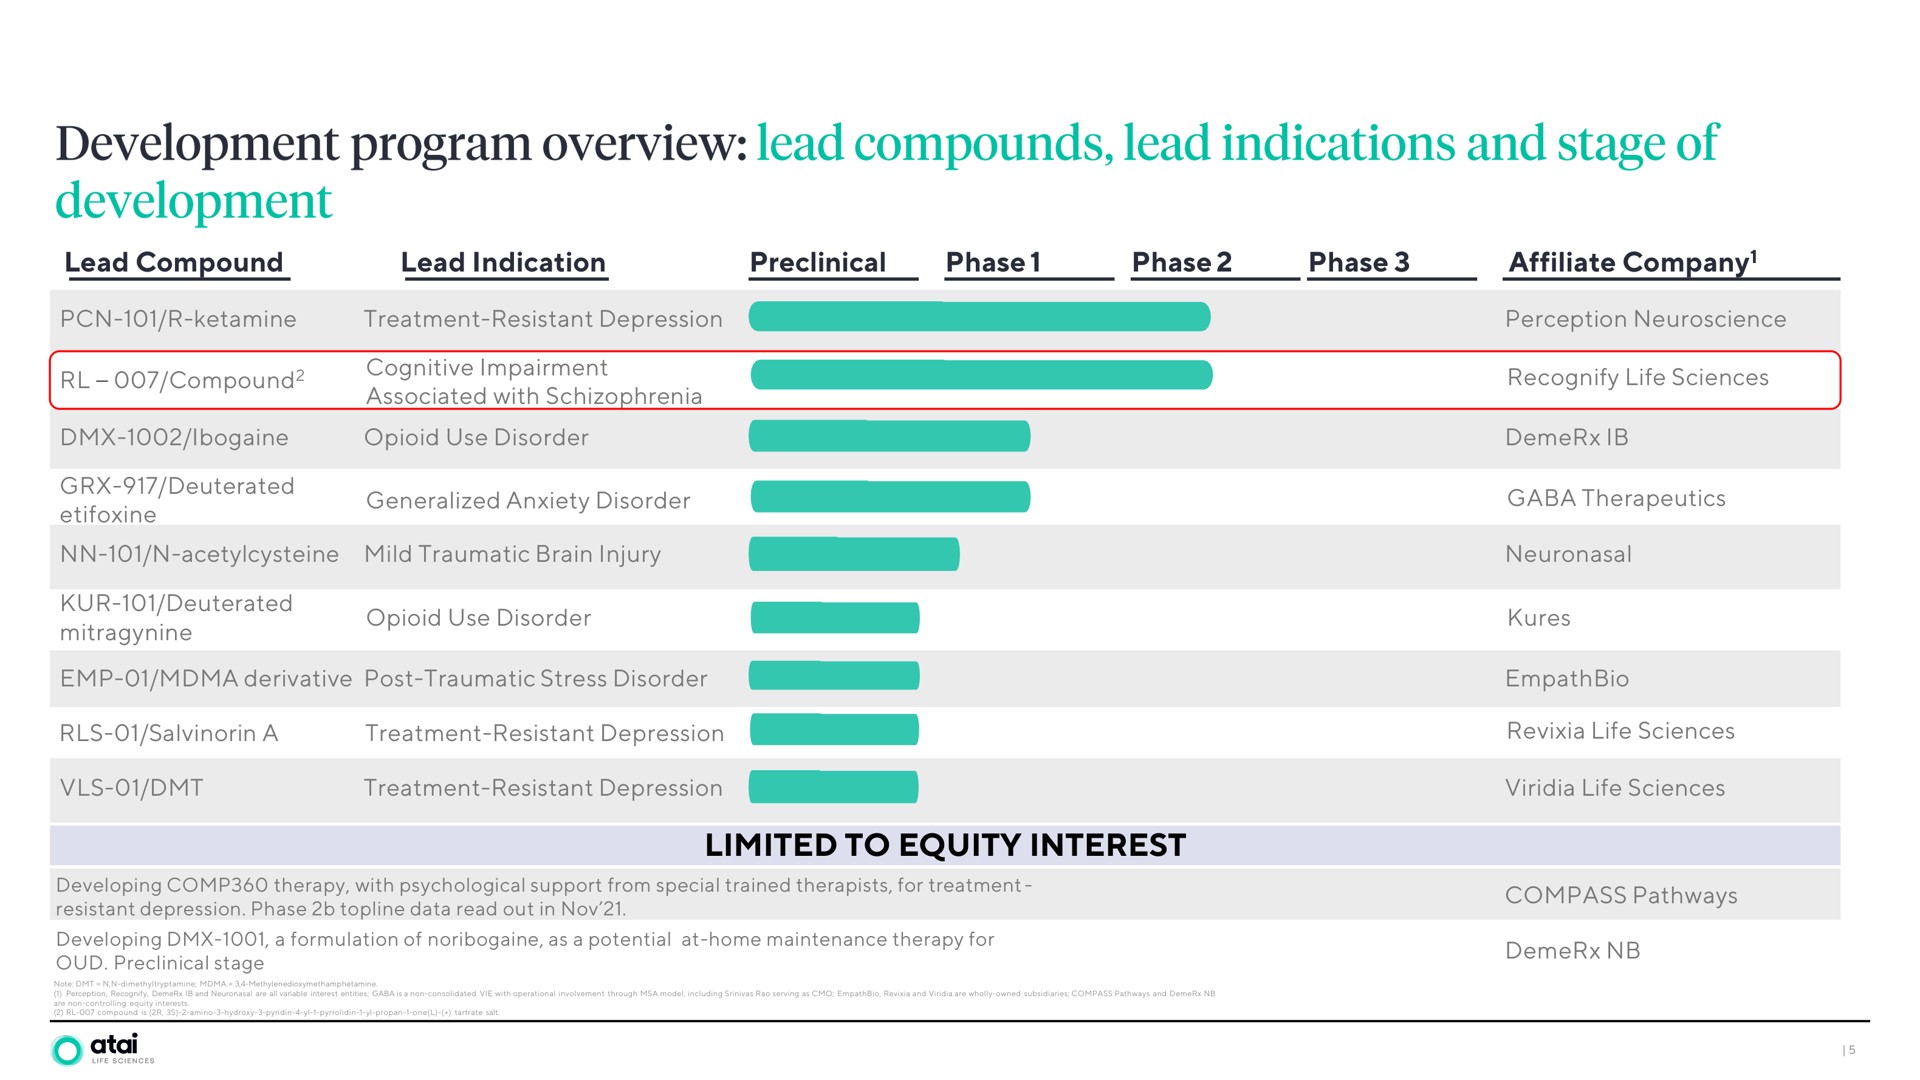Click the DMX-1002 Ibogaine progress bar
This screenshot has width=1920, height=1080.
[889, 436]
